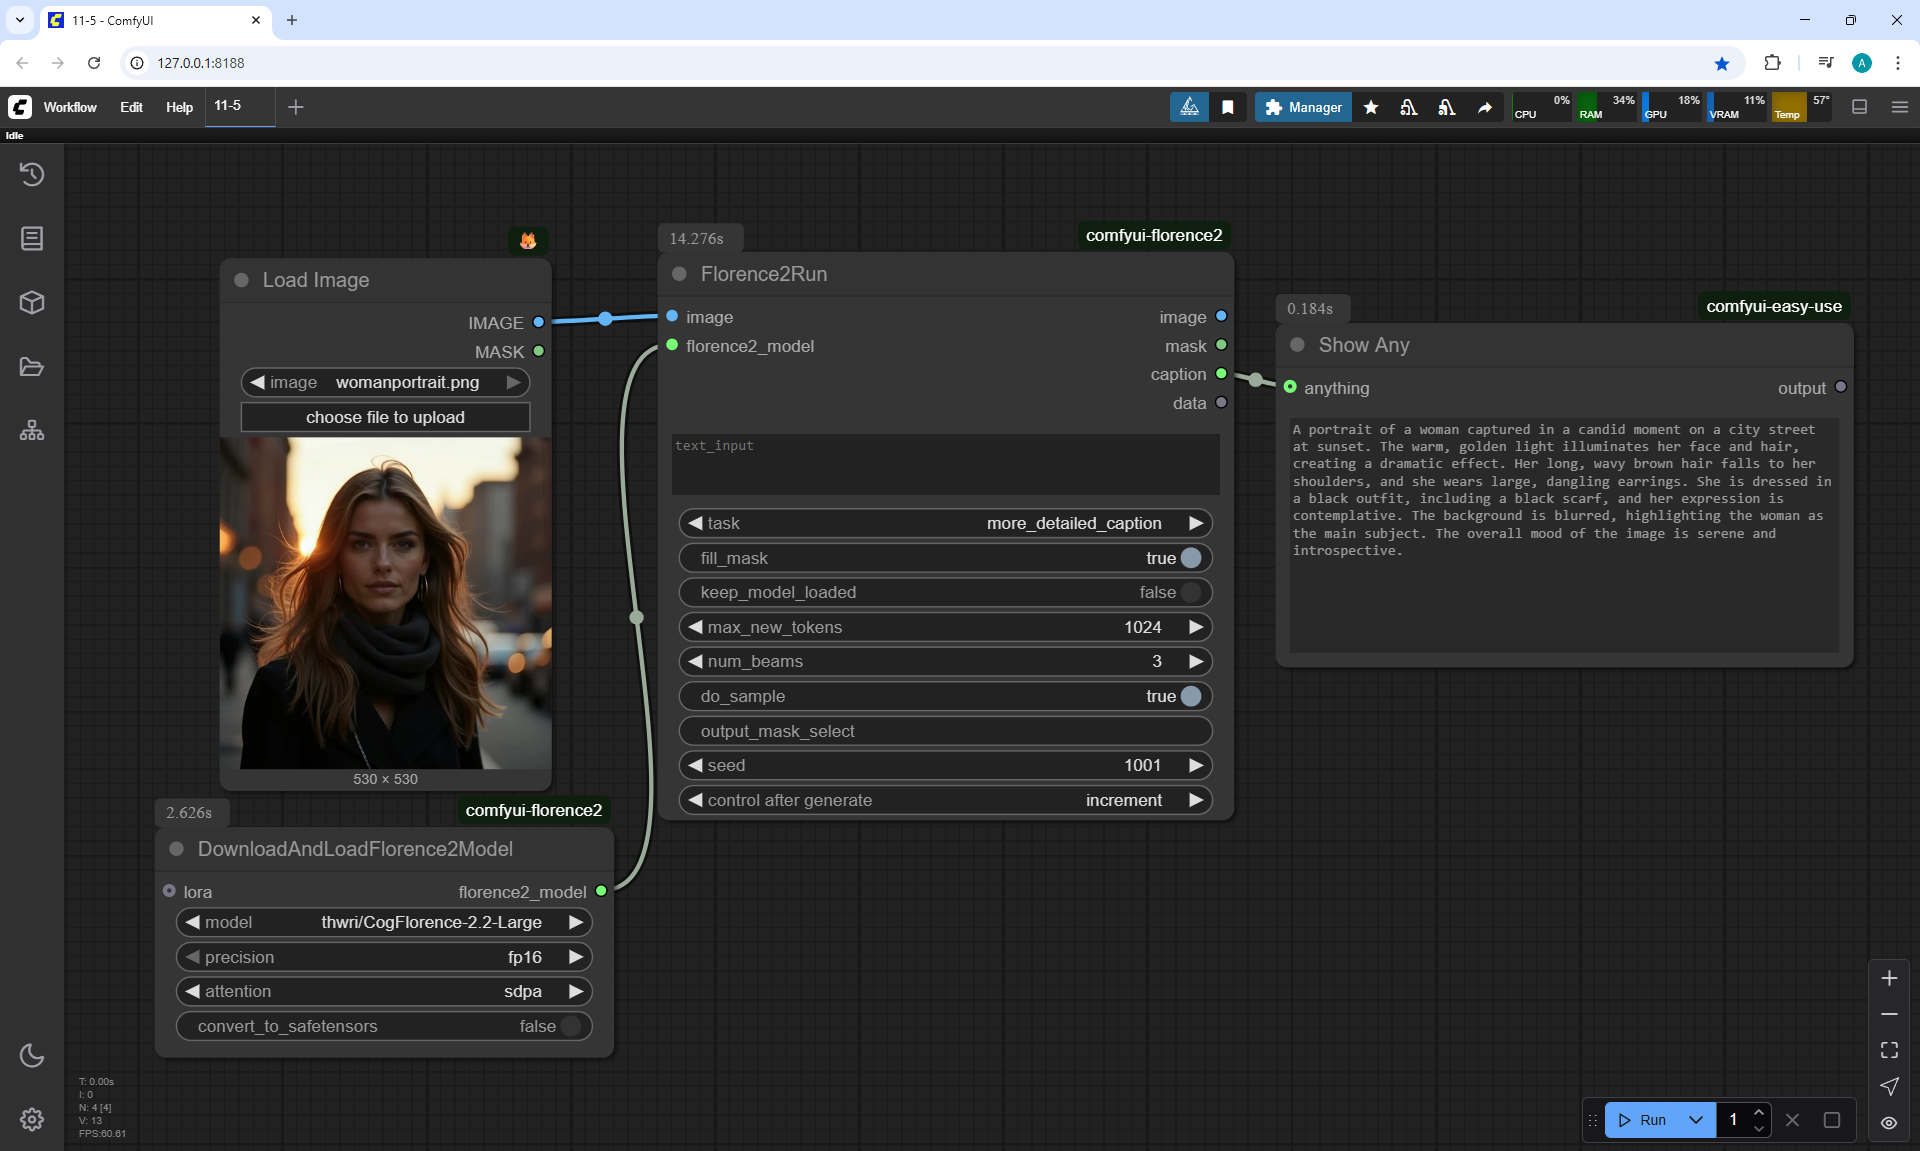Open the workflows folder sidebar icon
The width and height of the screenshot is (1920, 1151).
pos(32,367)
